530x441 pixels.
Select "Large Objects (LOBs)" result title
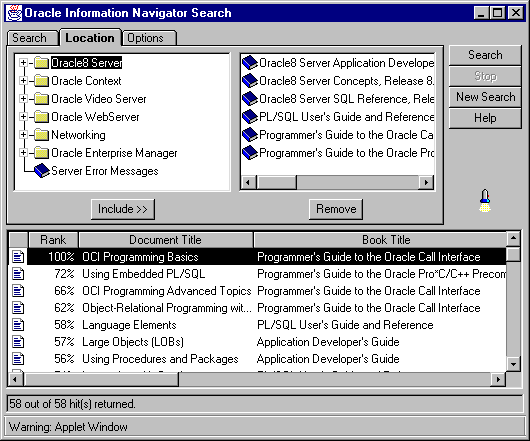click(x=133, y=342)
